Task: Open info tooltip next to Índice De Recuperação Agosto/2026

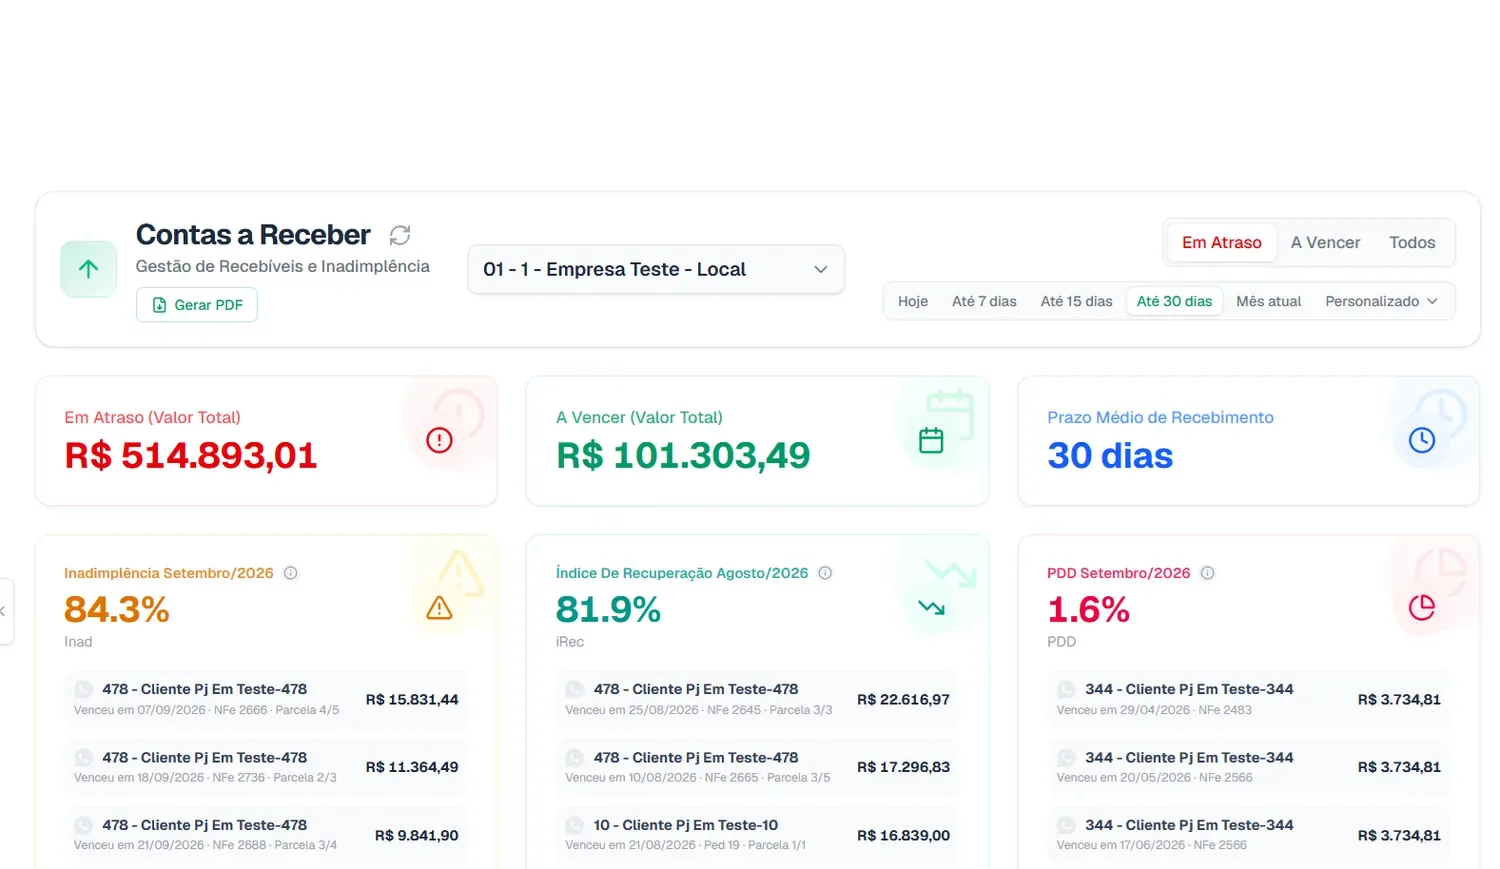Action: (x=826, y=573)
